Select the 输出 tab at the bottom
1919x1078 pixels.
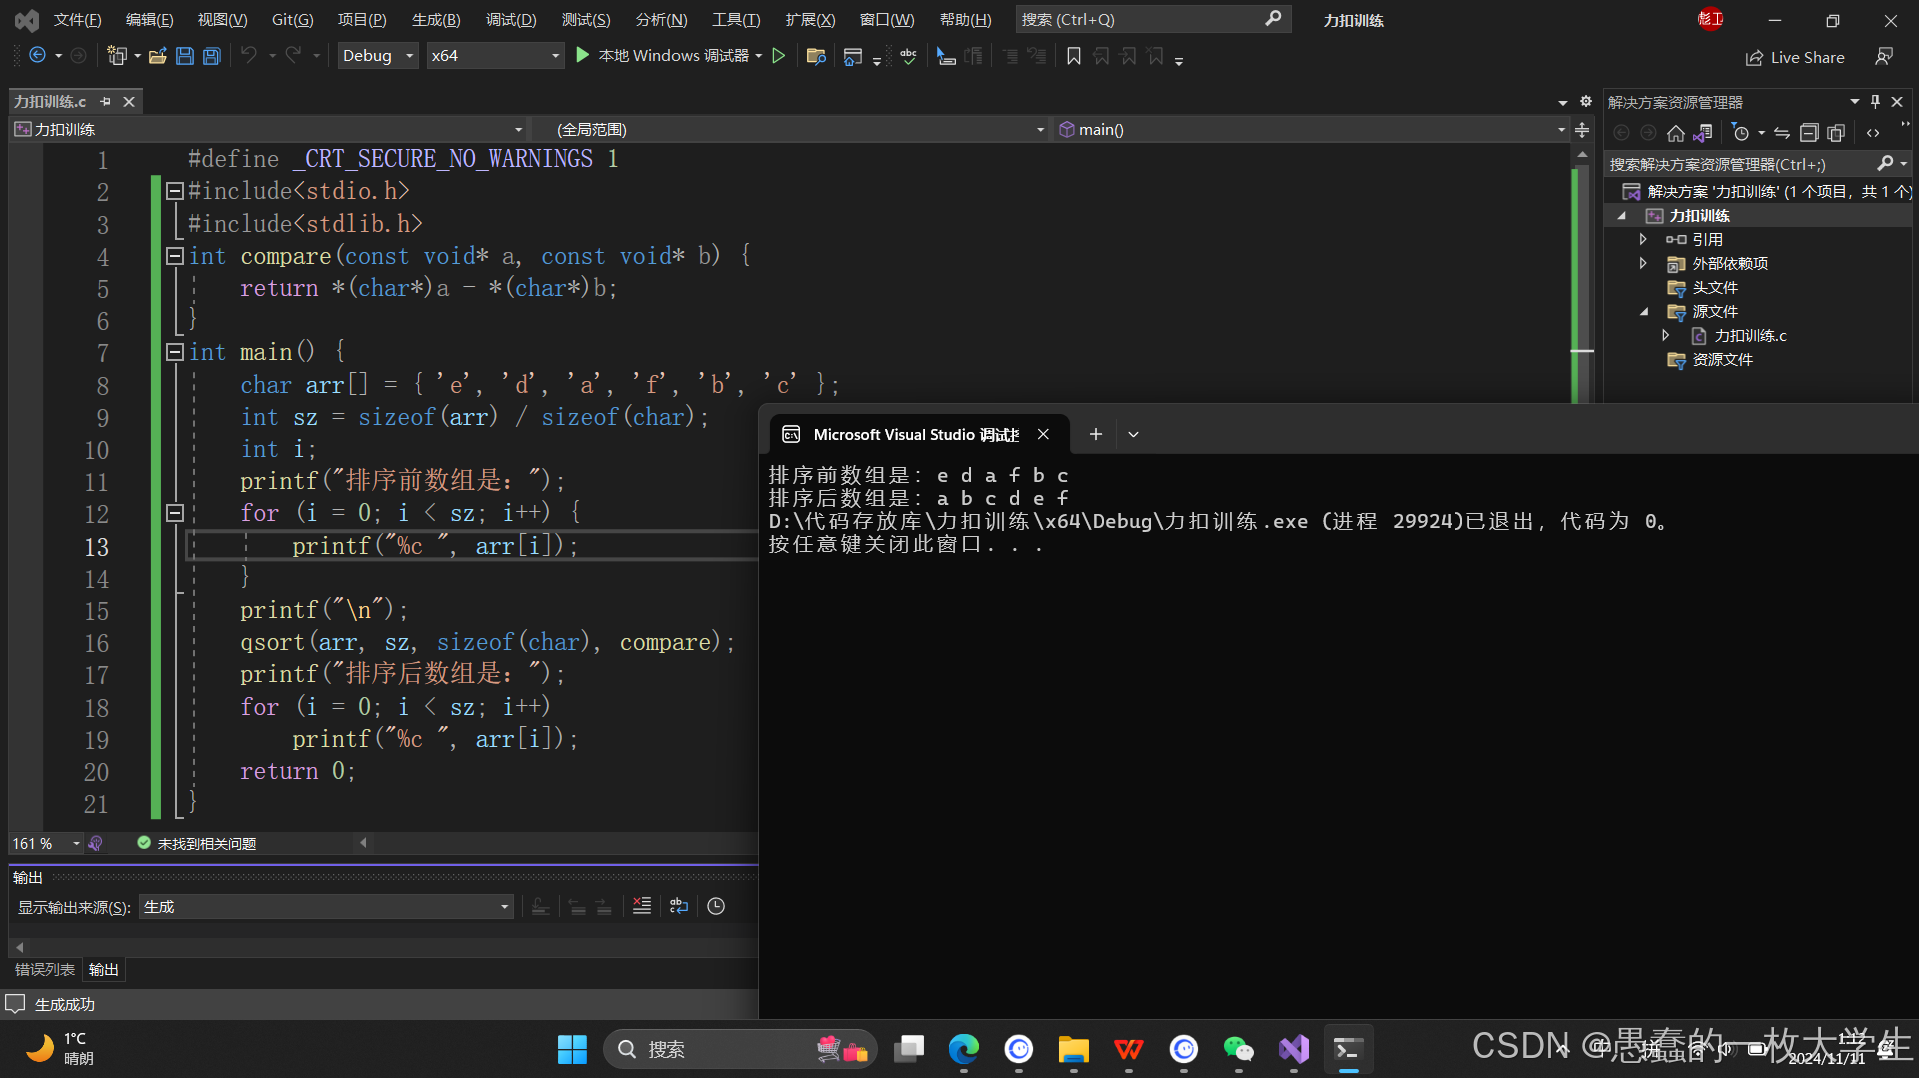(103, 969)
